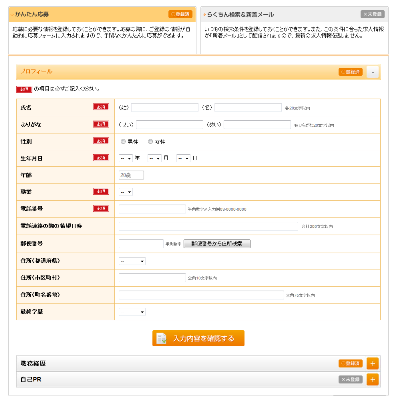This screenshot has height=396, width=396.
Task: Click the 職務経歴 section title
Action: coord(33,363)
